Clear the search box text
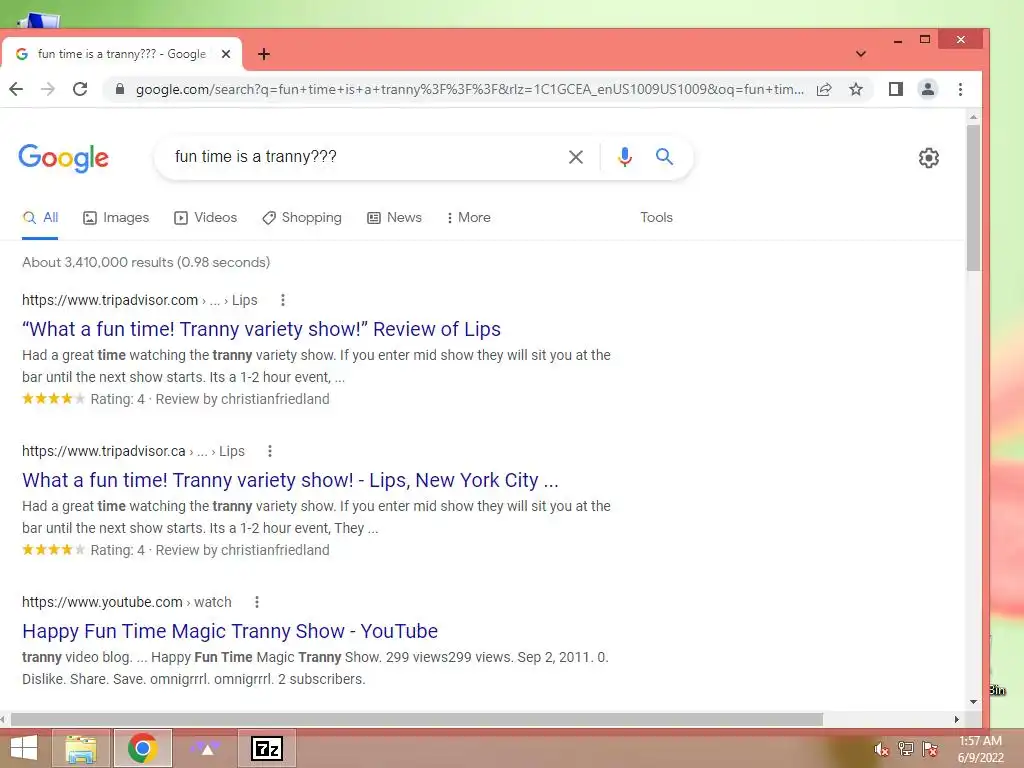Viewport: 1024px width, 768px height. pos(575,157)
